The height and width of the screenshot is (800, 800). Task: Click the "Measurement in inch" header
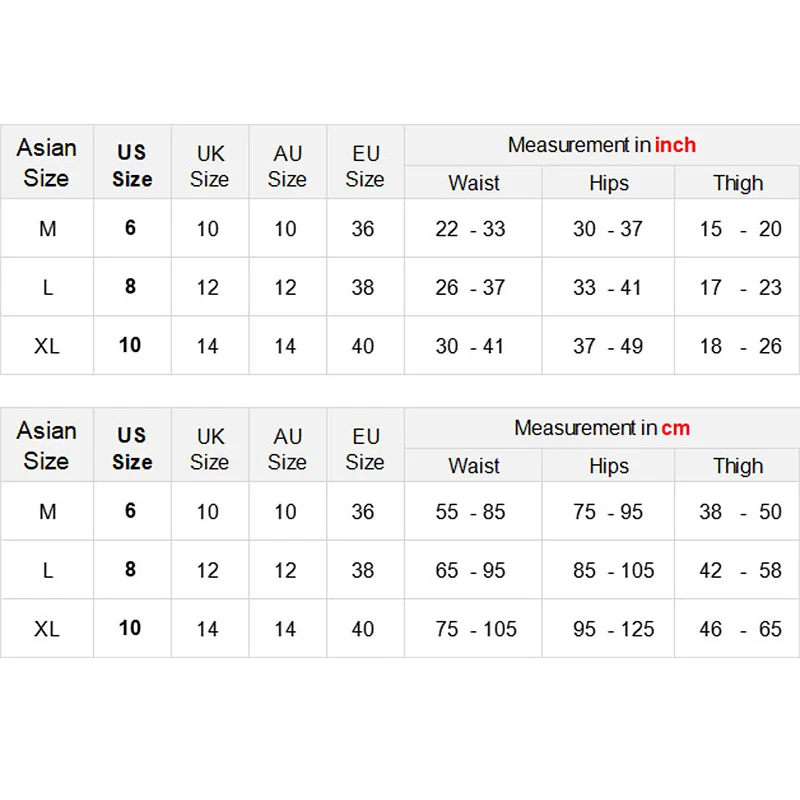(x=601, y=145)
